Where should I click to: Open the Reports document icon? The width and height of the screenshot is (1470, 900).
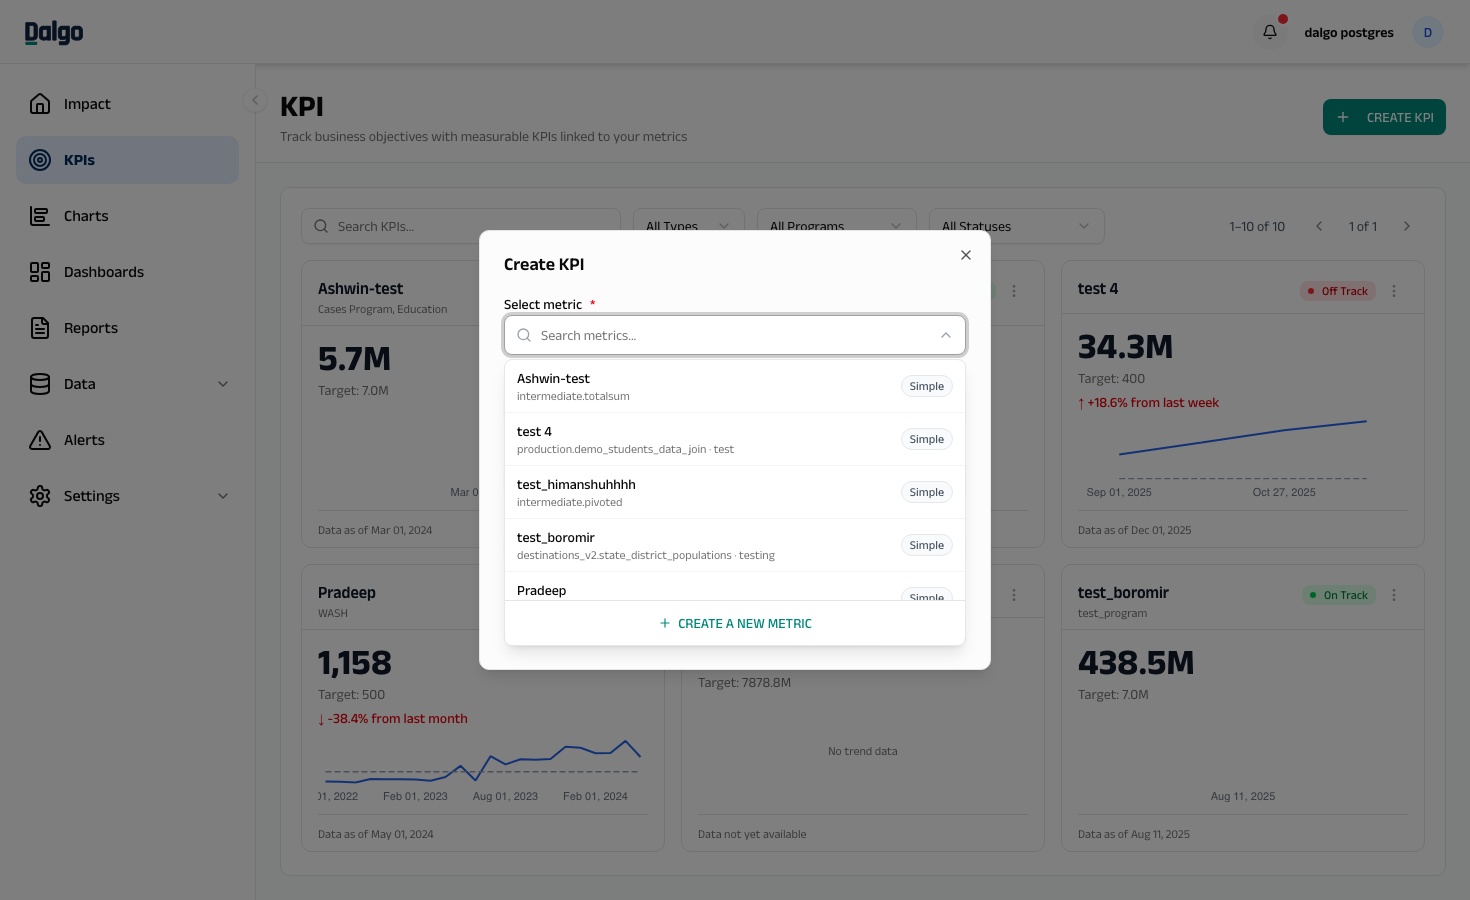(x=40, y=328)
